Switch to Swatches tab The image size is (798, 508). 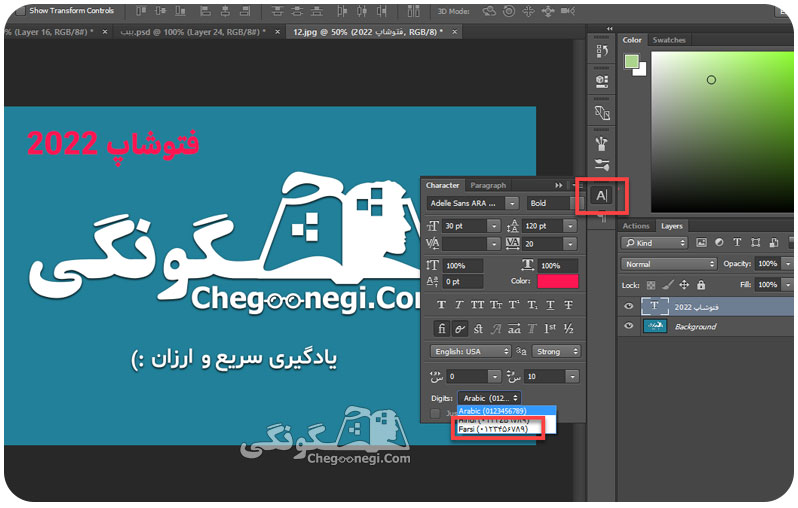coord(669,40)
